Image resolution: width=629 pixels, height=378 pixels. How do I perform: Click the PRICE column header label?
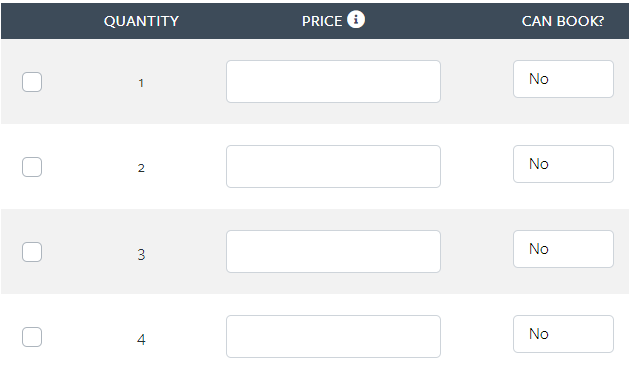pyautogui.click(x=322, y=21)
